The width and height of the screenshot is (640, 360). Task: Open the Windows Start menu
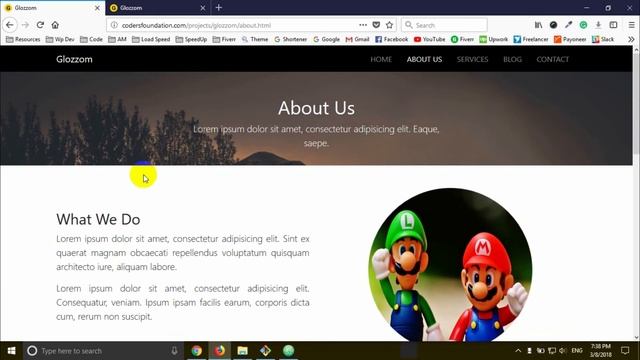[11, 351]
